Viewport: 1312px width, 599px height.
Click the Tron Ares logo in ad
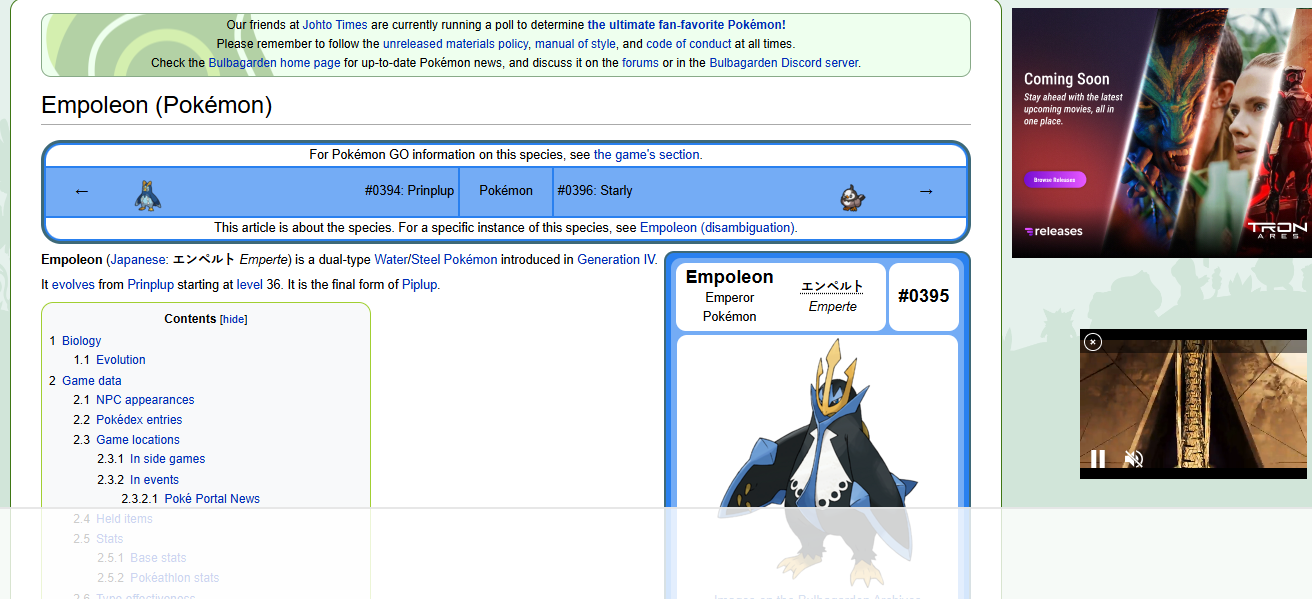[1277, 230]
